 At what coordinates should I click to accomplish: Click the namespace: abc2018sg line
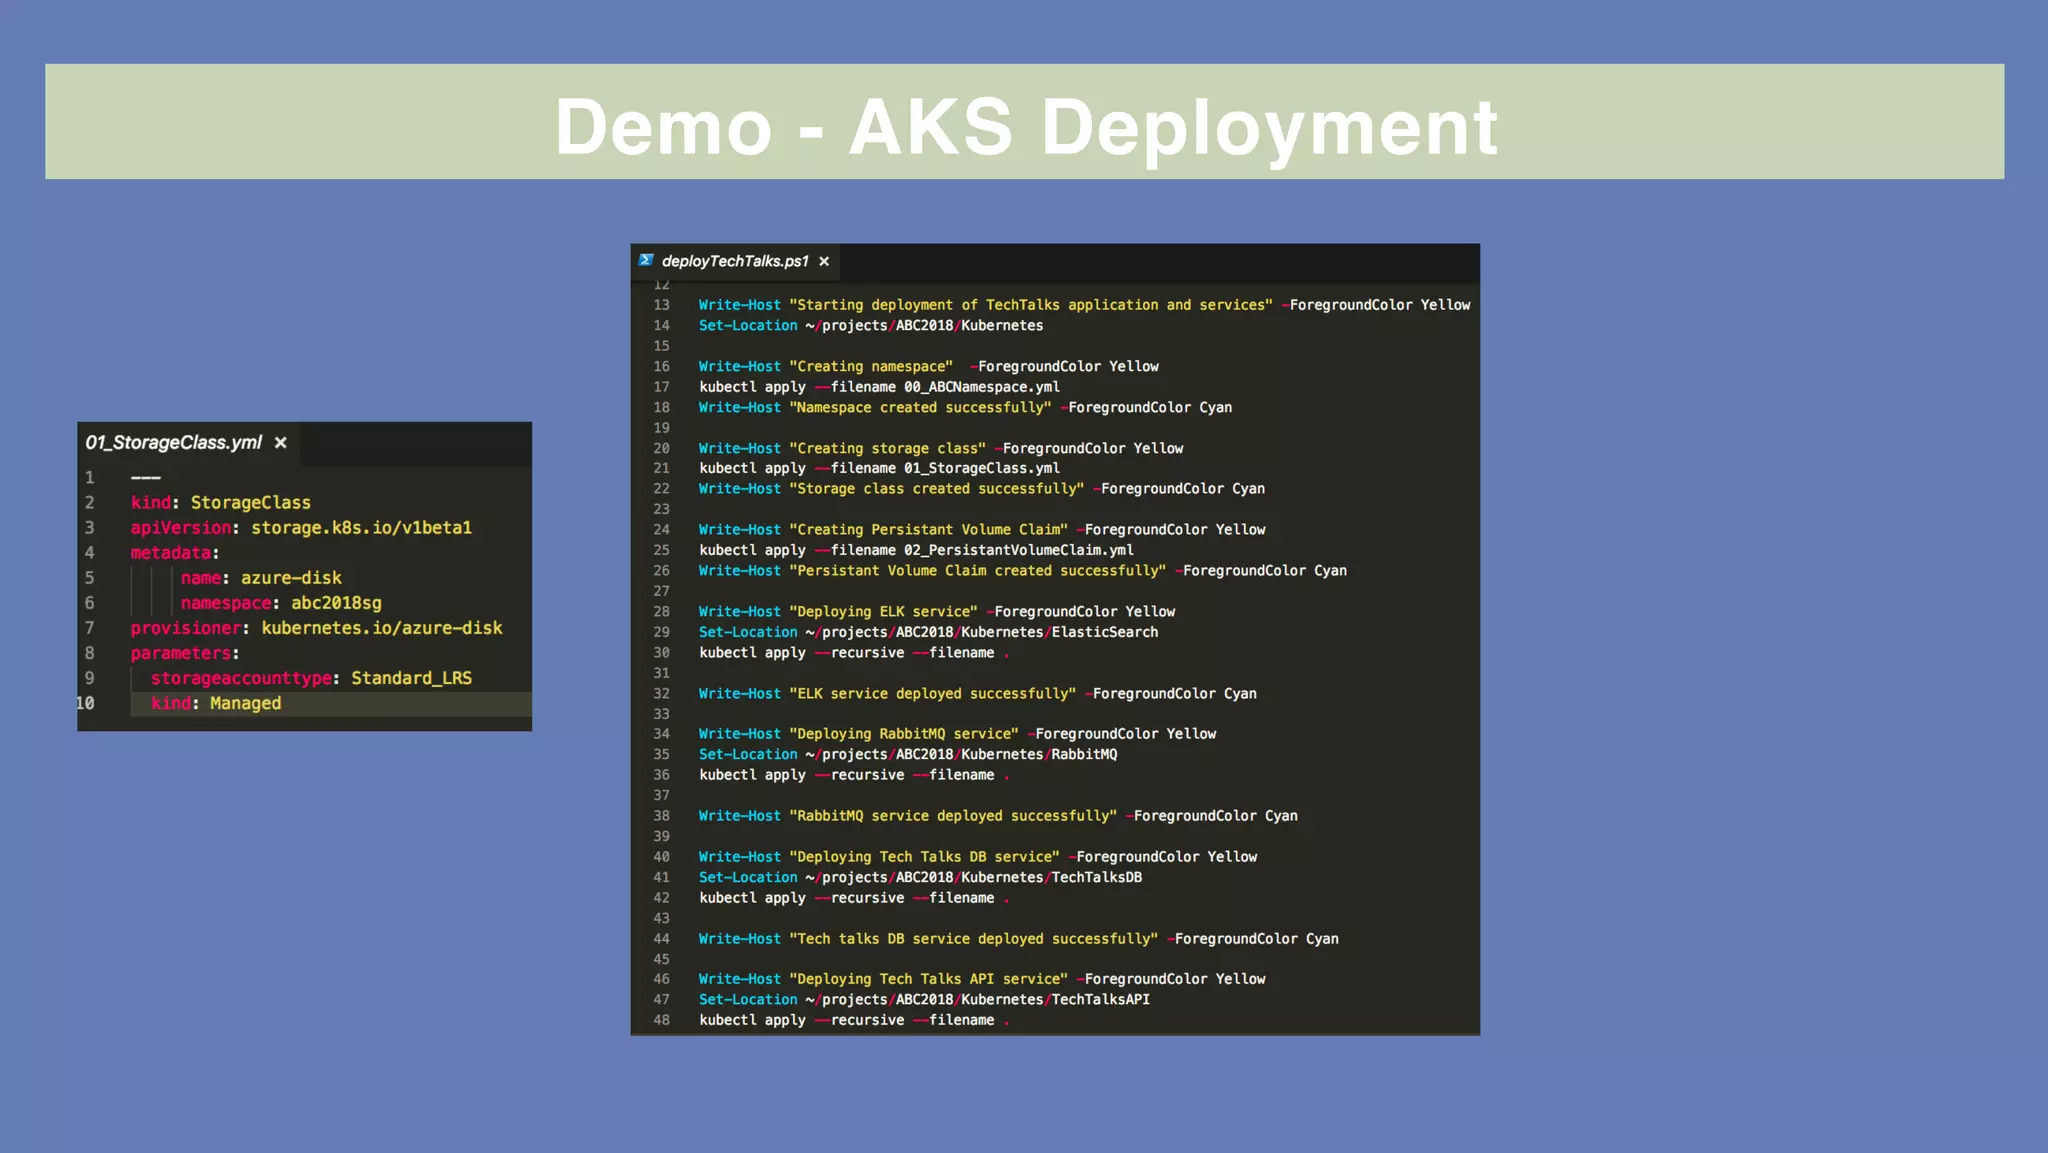(x=281, y=603)
